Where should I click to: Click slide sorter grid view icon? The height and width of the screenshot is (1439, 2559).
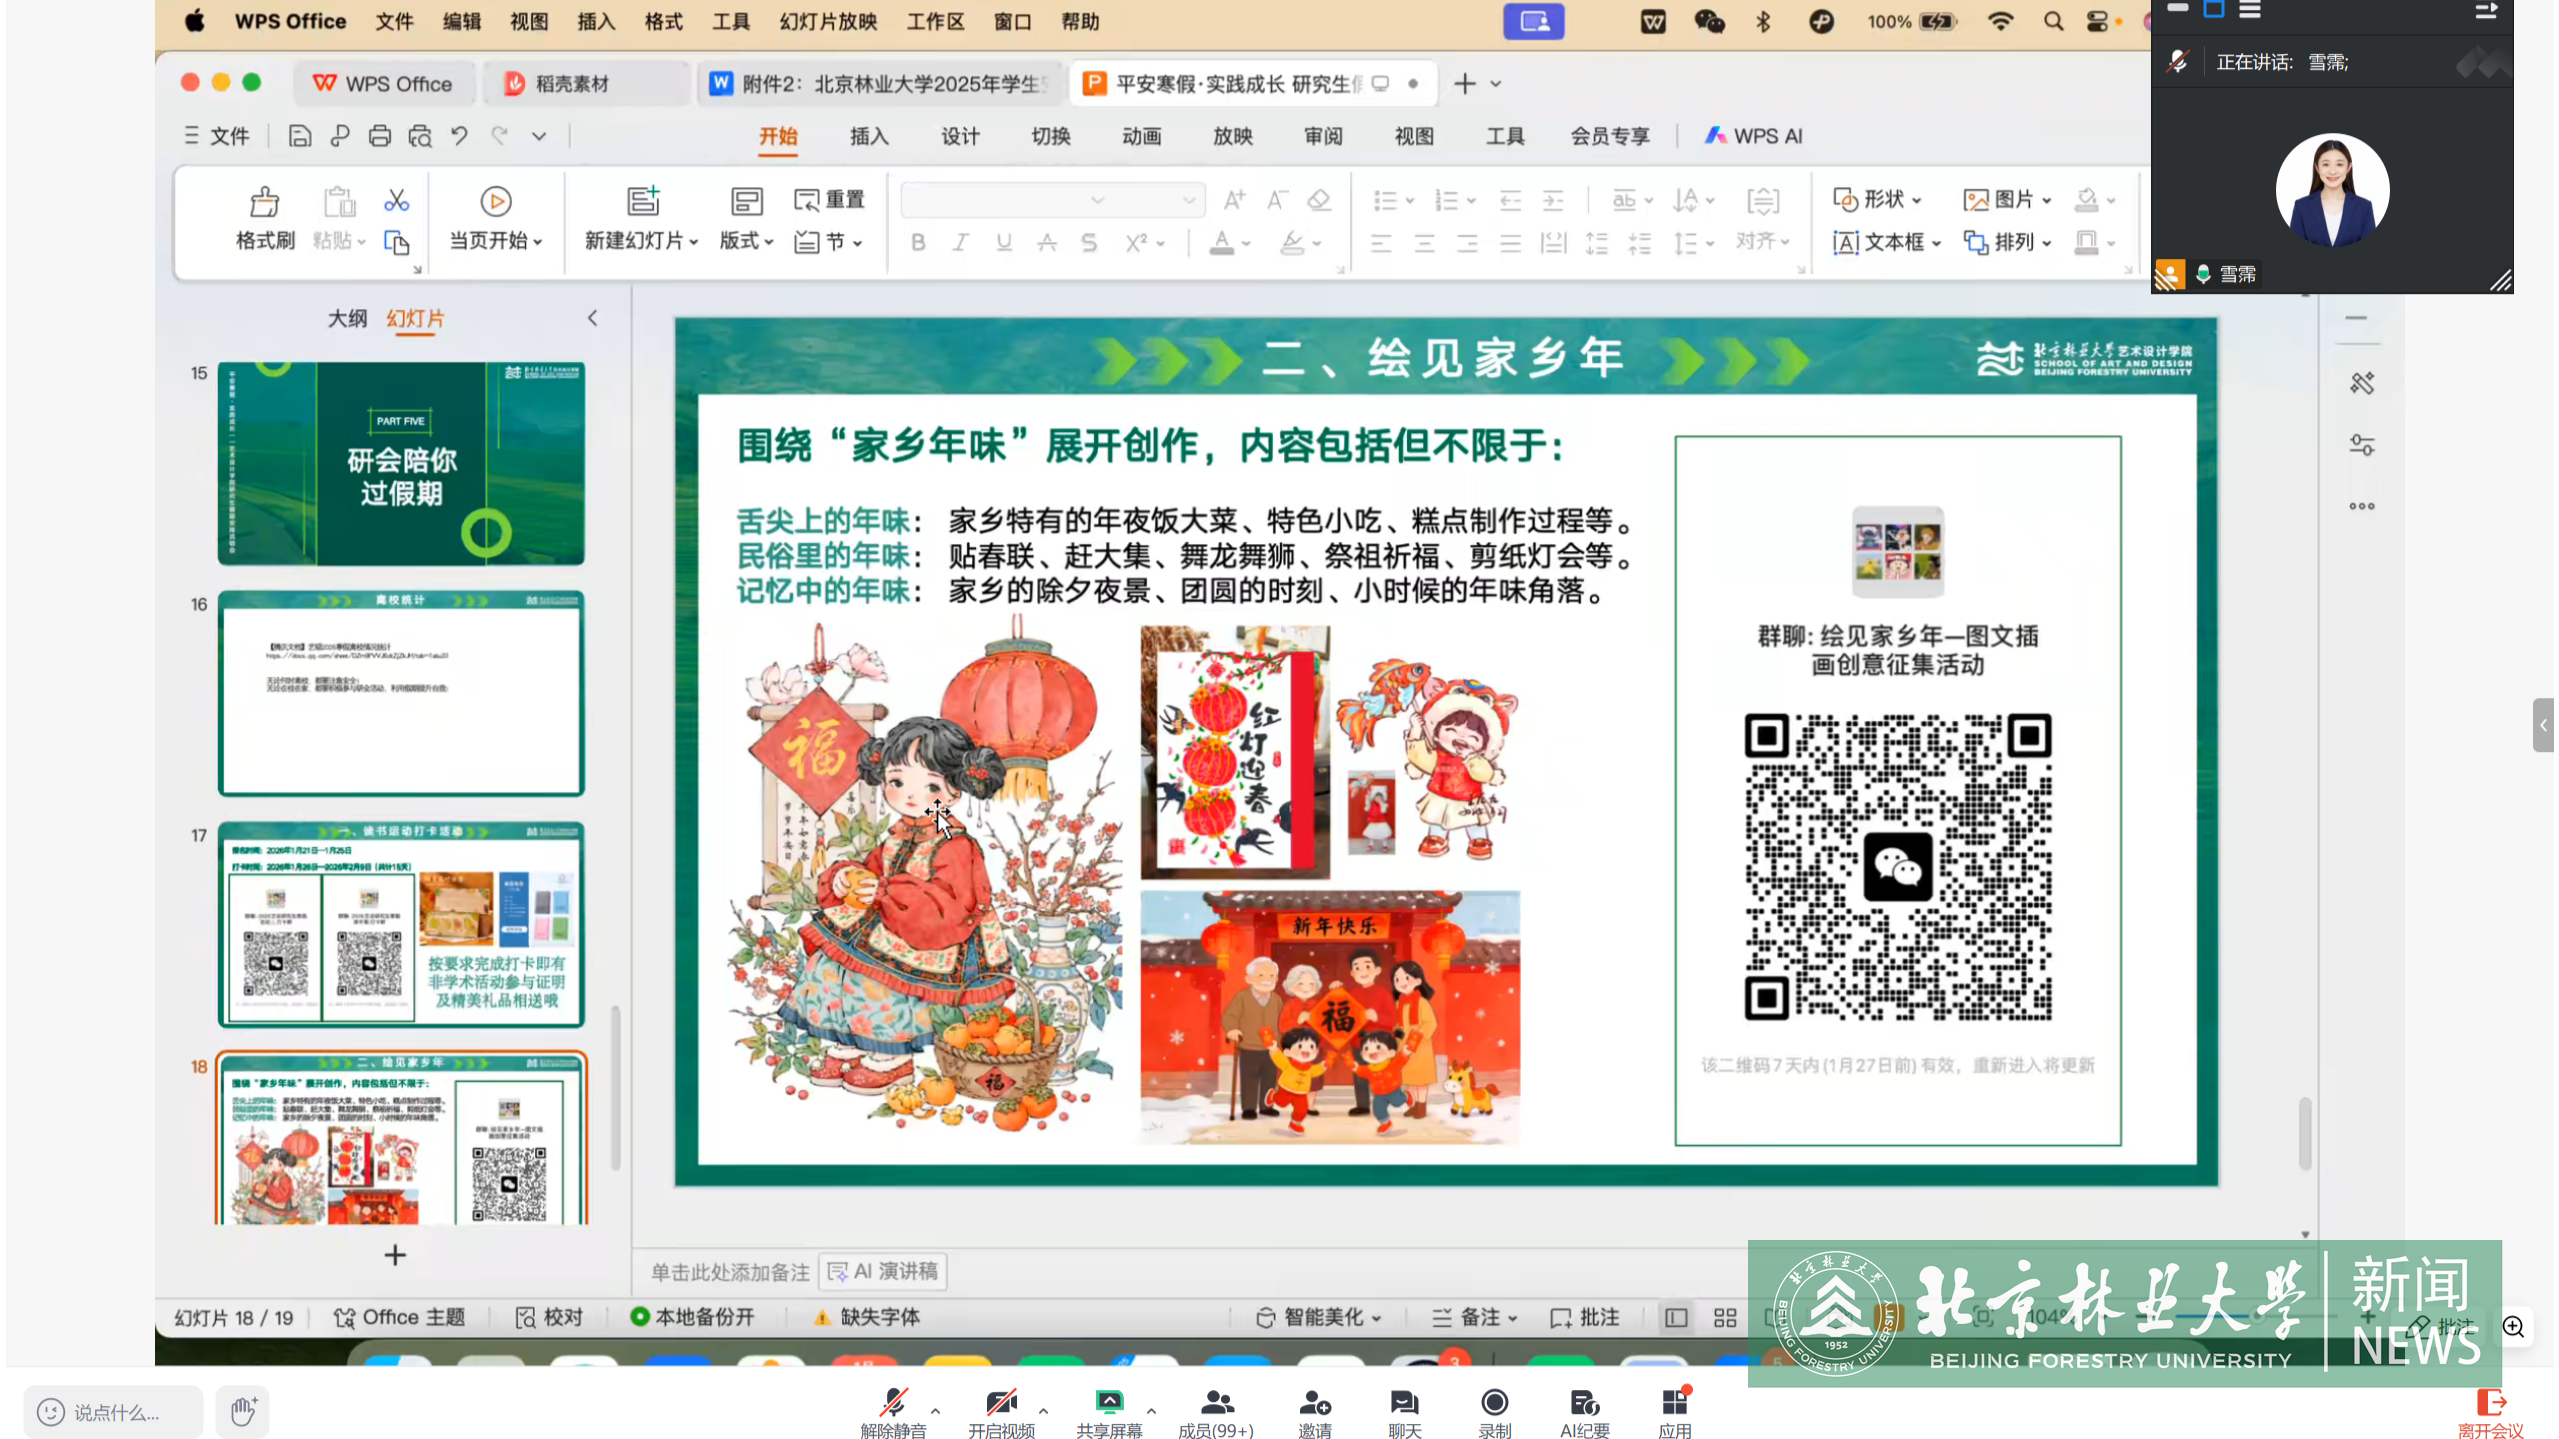(x=1725, y=1318)
